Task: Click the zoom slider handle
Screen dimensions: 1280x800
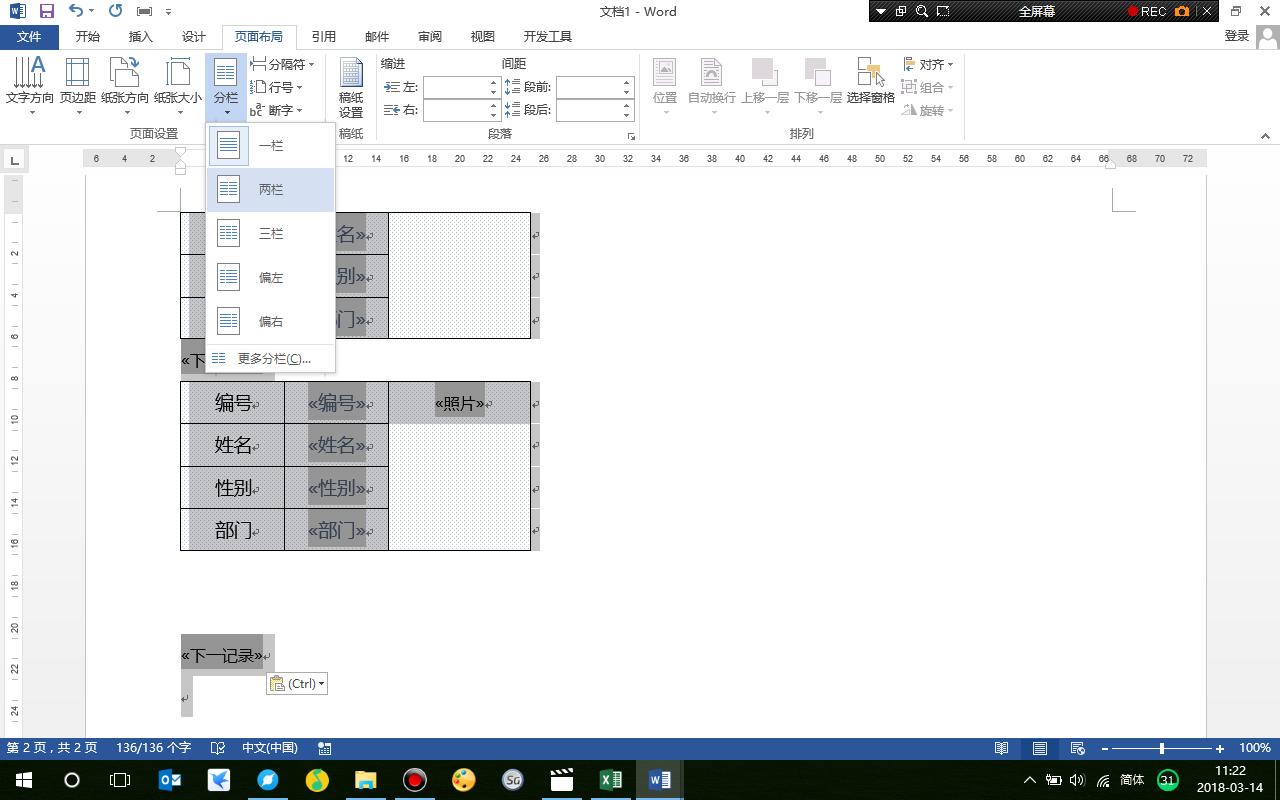Action: coord(1161,748)
